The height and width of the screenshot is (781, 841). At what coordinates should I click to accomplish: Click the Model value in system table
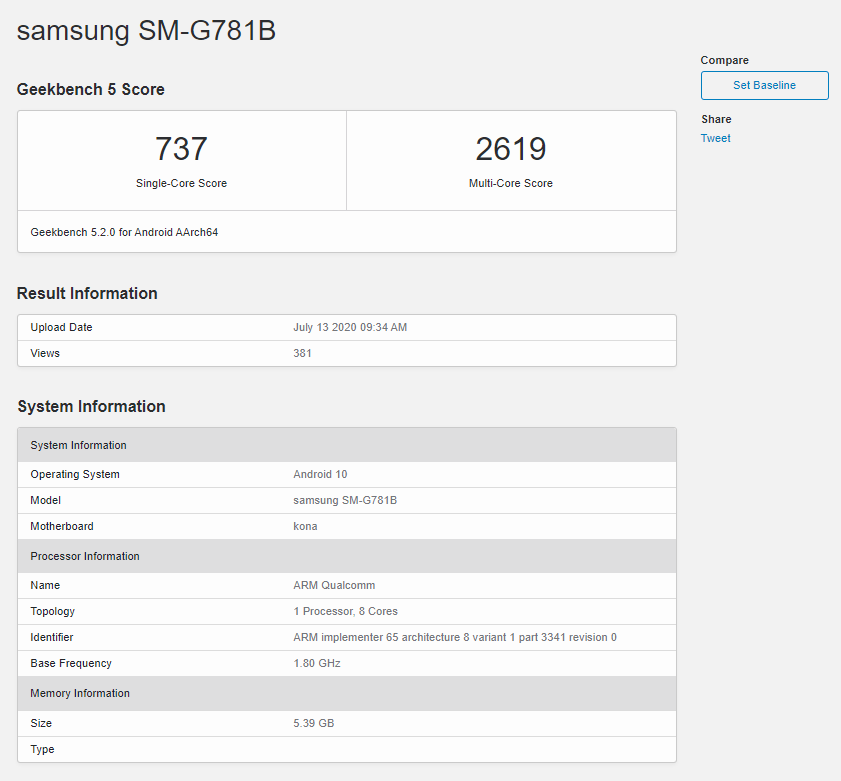click(x=345, y=501)
